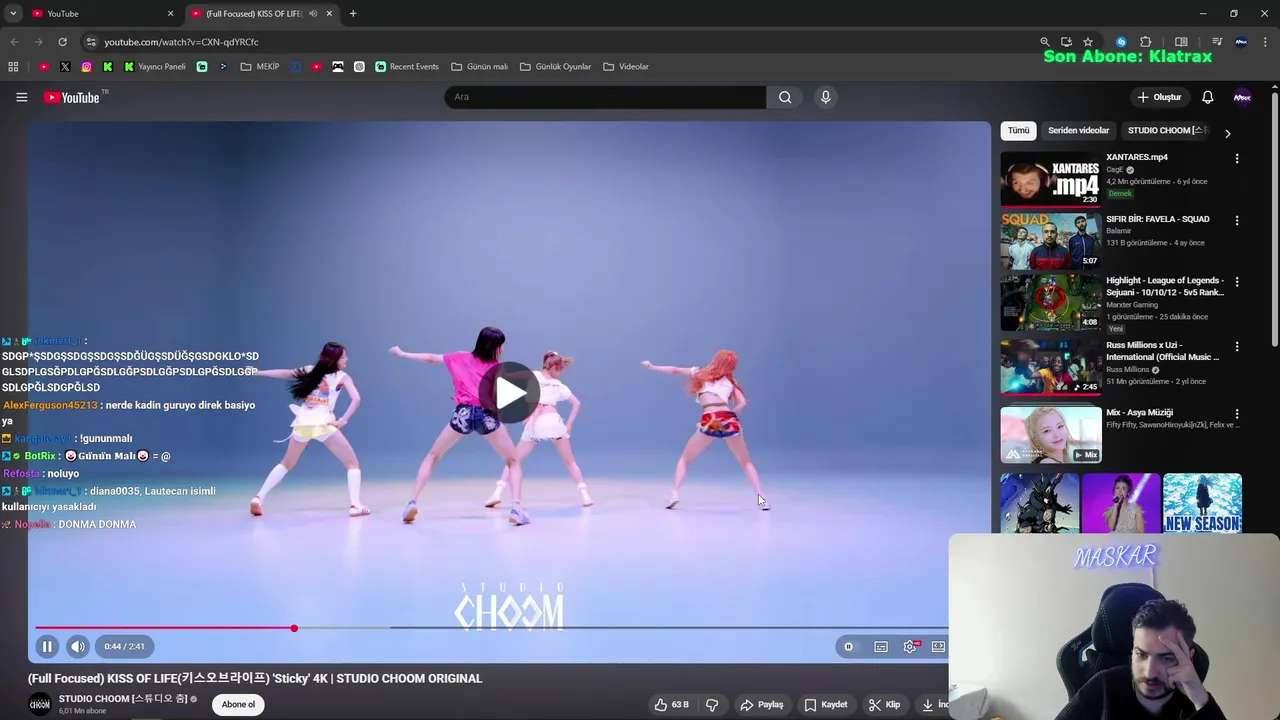This screenshot has height=720, width=1280.
Task: Click the big play overlay on video
Action: coord(510,393)
